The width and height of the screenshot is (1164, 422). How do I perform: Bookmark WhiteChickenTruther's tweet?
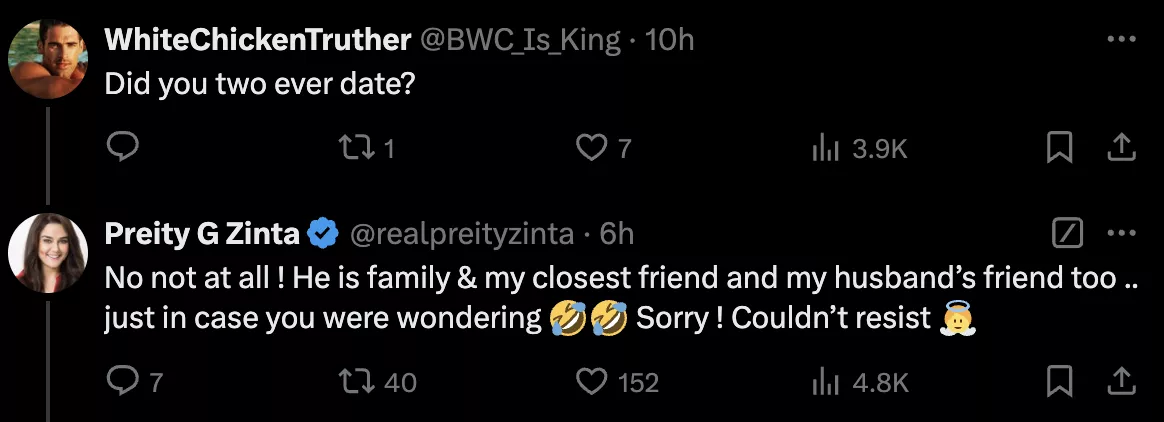click(x=1057, y=149)
